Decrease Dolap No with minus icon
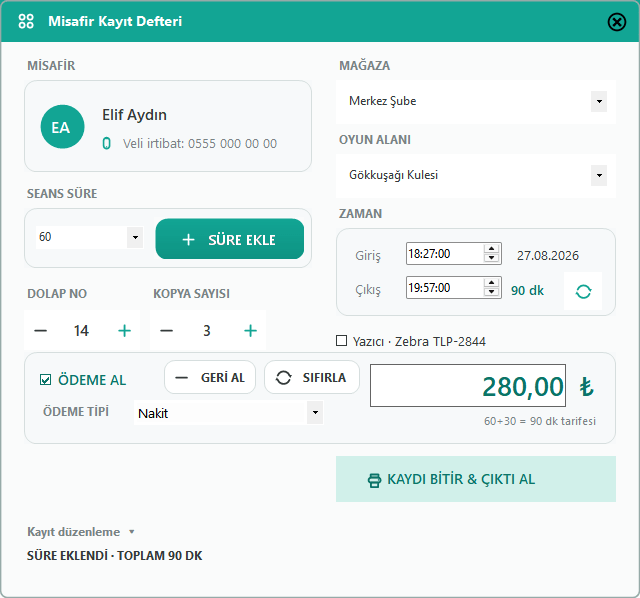The height and width of the screenshot is (598, 640). [x=40, y=331]
